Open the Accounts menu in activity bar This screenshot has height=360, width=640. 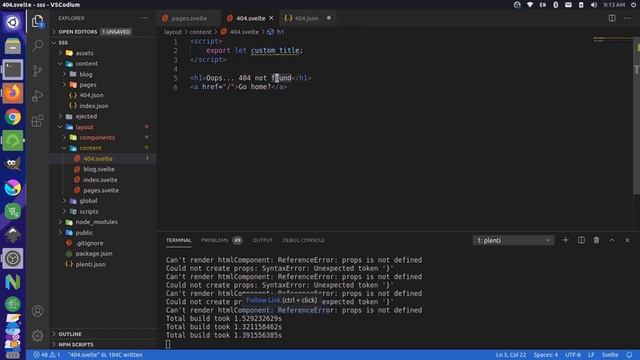click(38, 311)
